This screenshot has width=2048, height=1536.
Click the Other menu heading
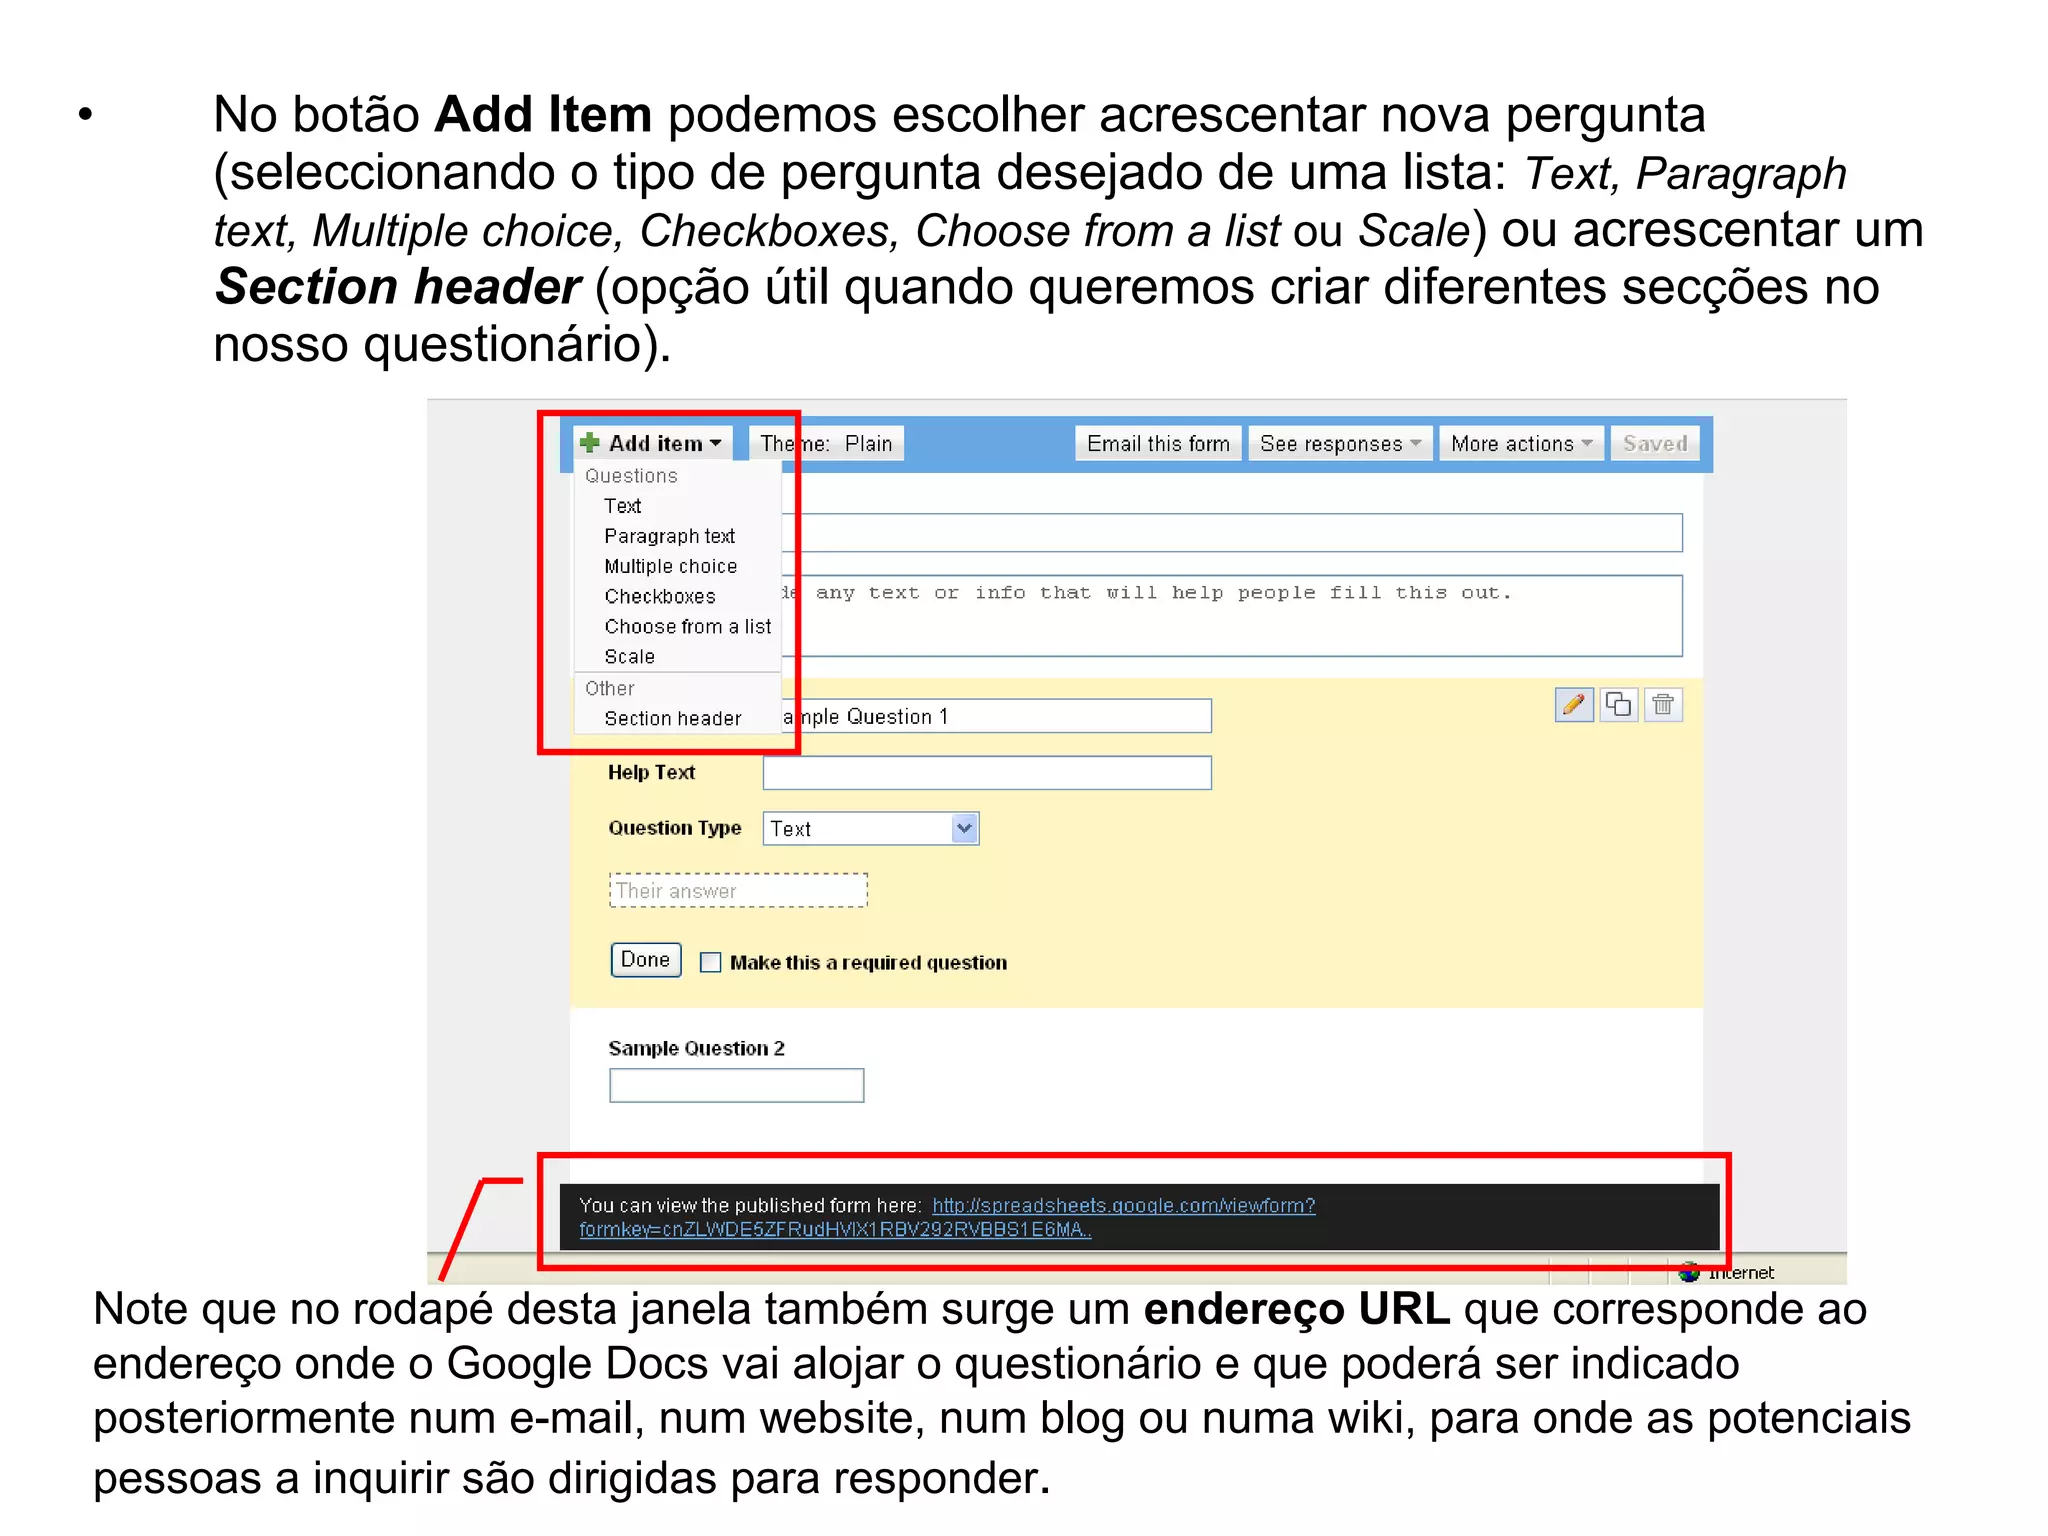pos(609,688)
